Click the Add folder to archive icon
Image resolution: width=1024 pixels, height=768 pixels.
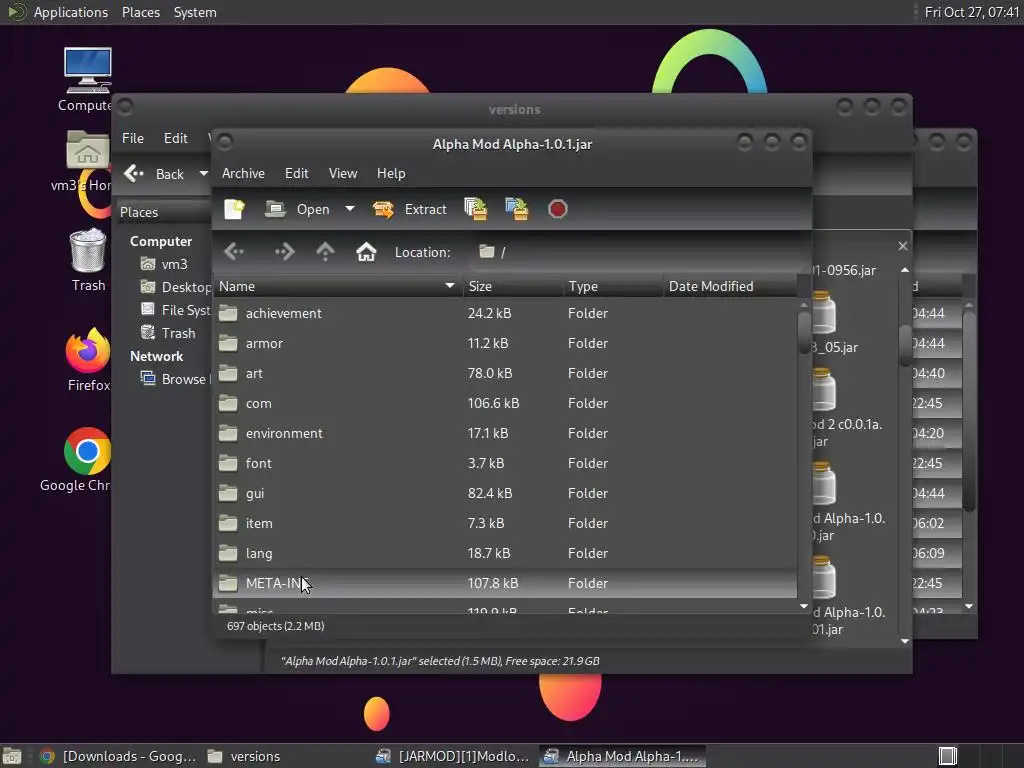point(517,209)
